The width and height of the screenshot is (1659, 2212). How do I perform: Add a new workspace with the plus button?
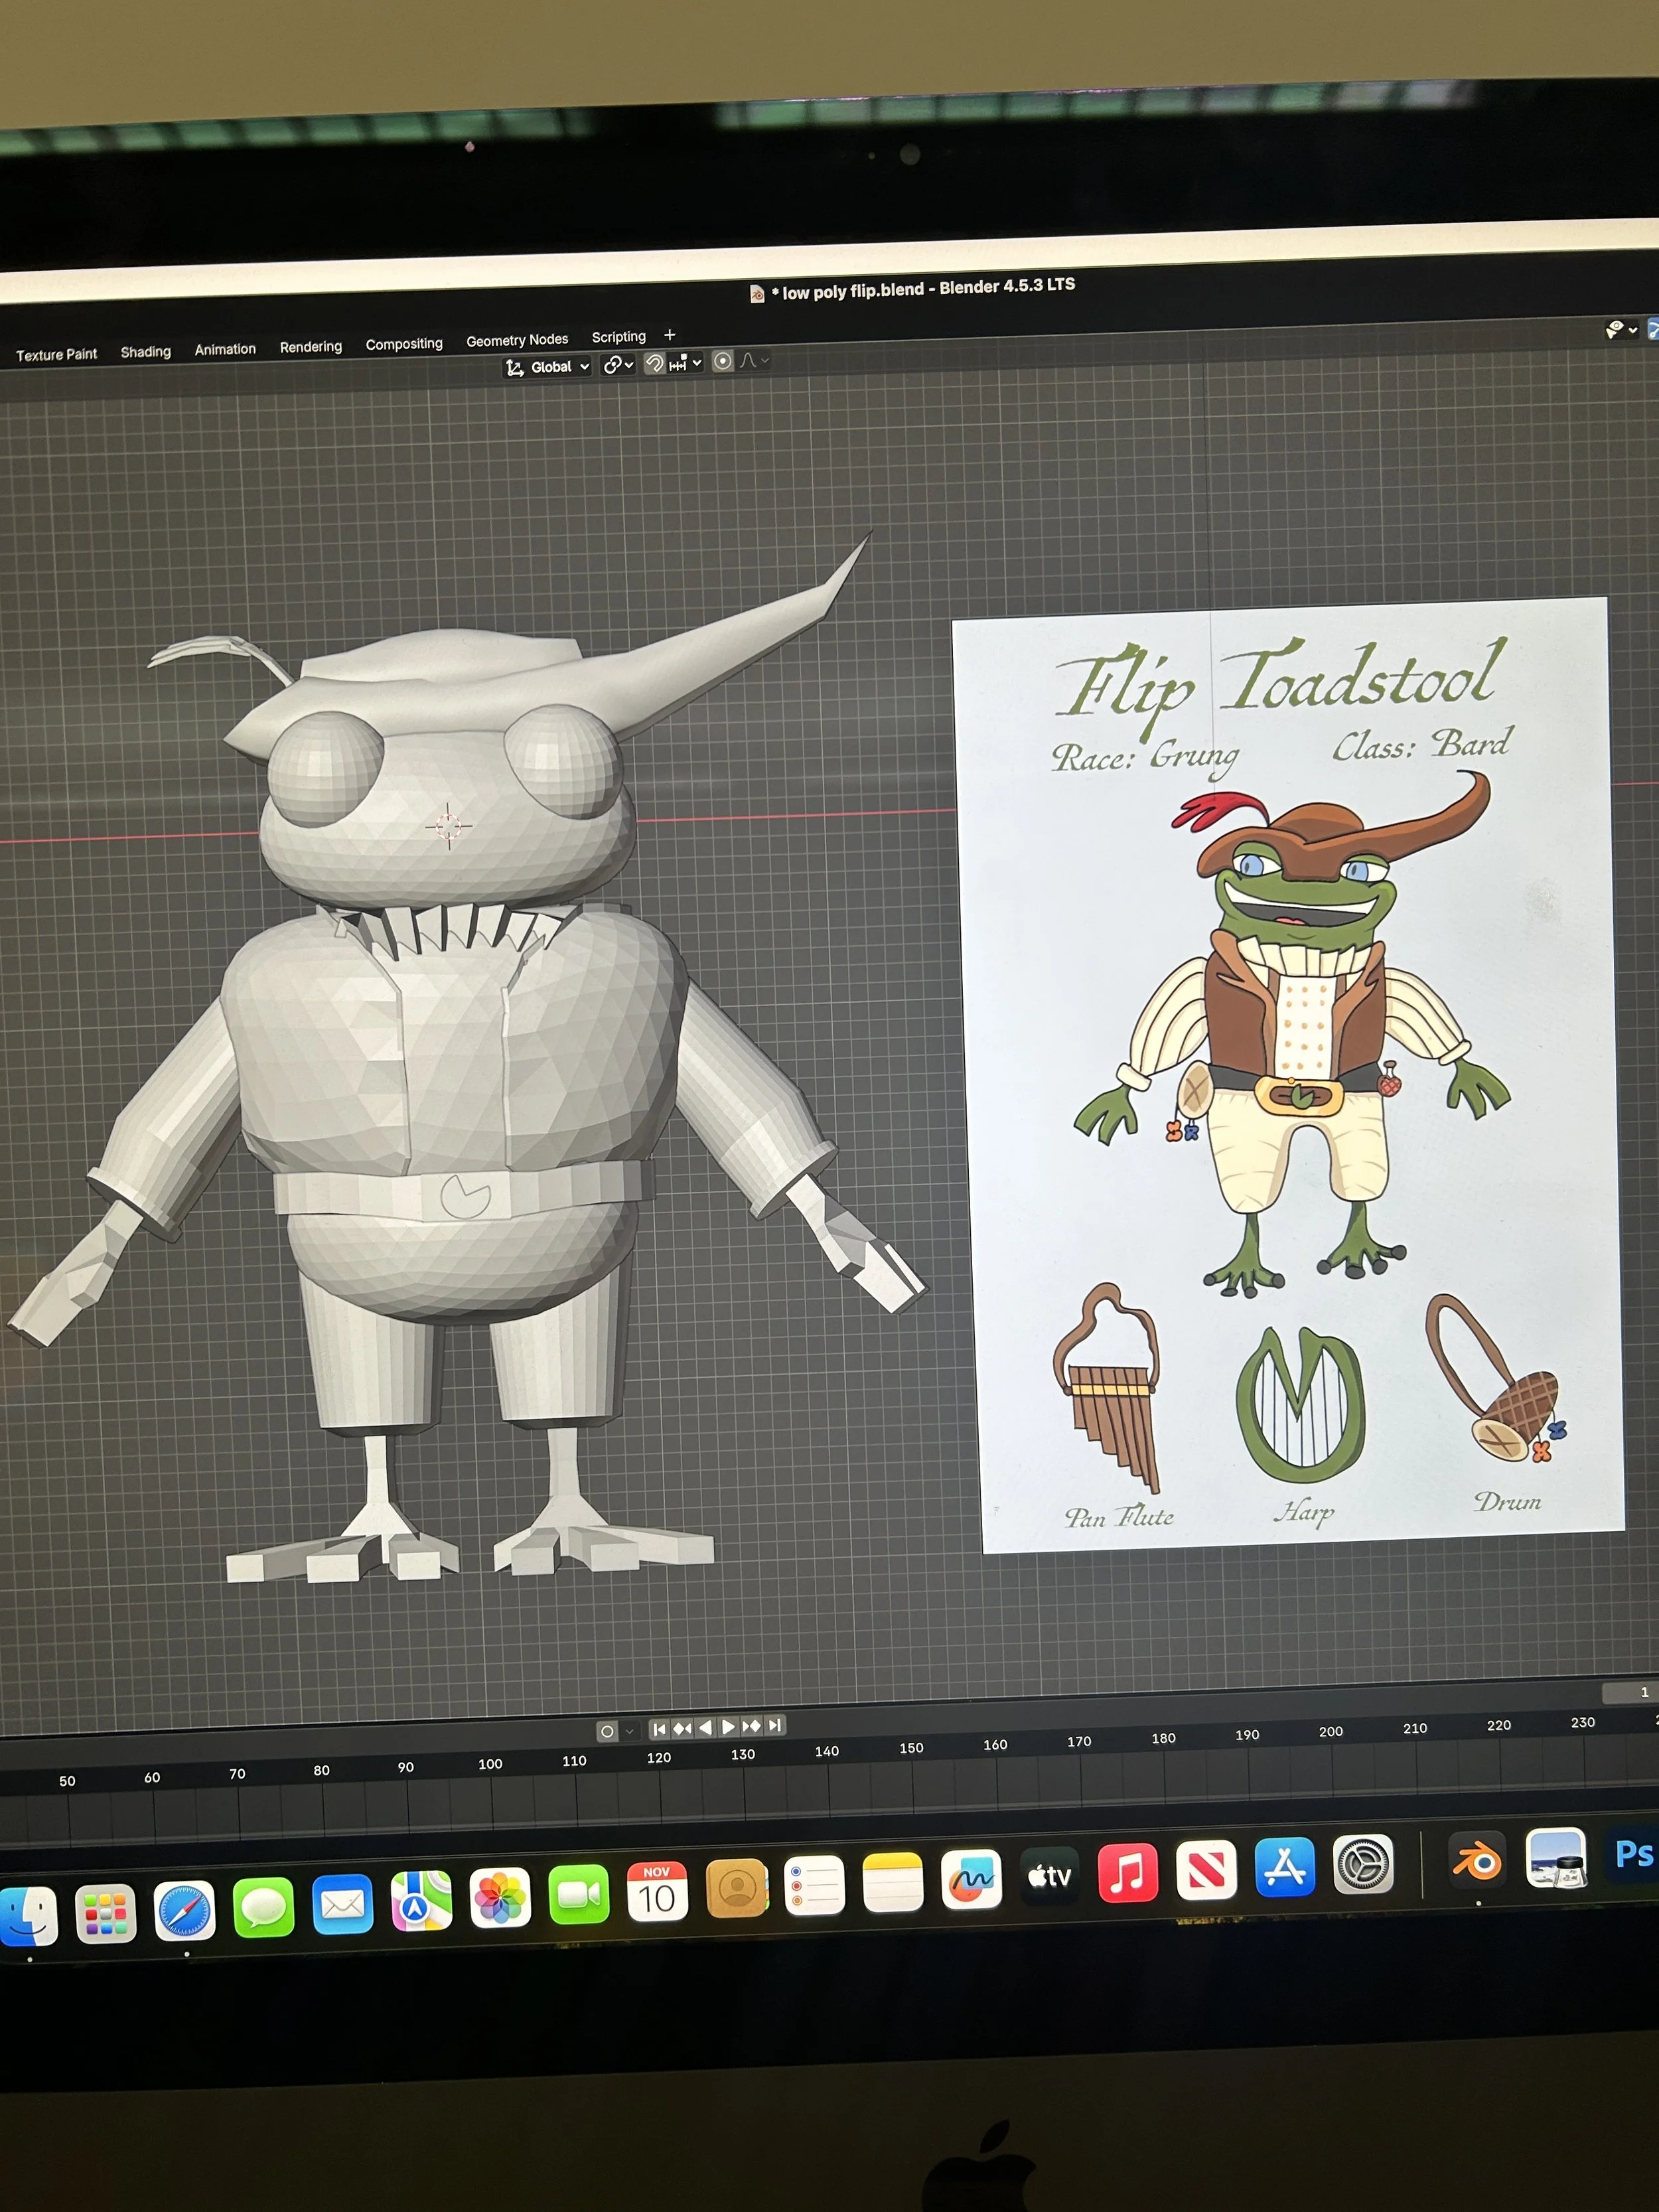click(670, 335)
